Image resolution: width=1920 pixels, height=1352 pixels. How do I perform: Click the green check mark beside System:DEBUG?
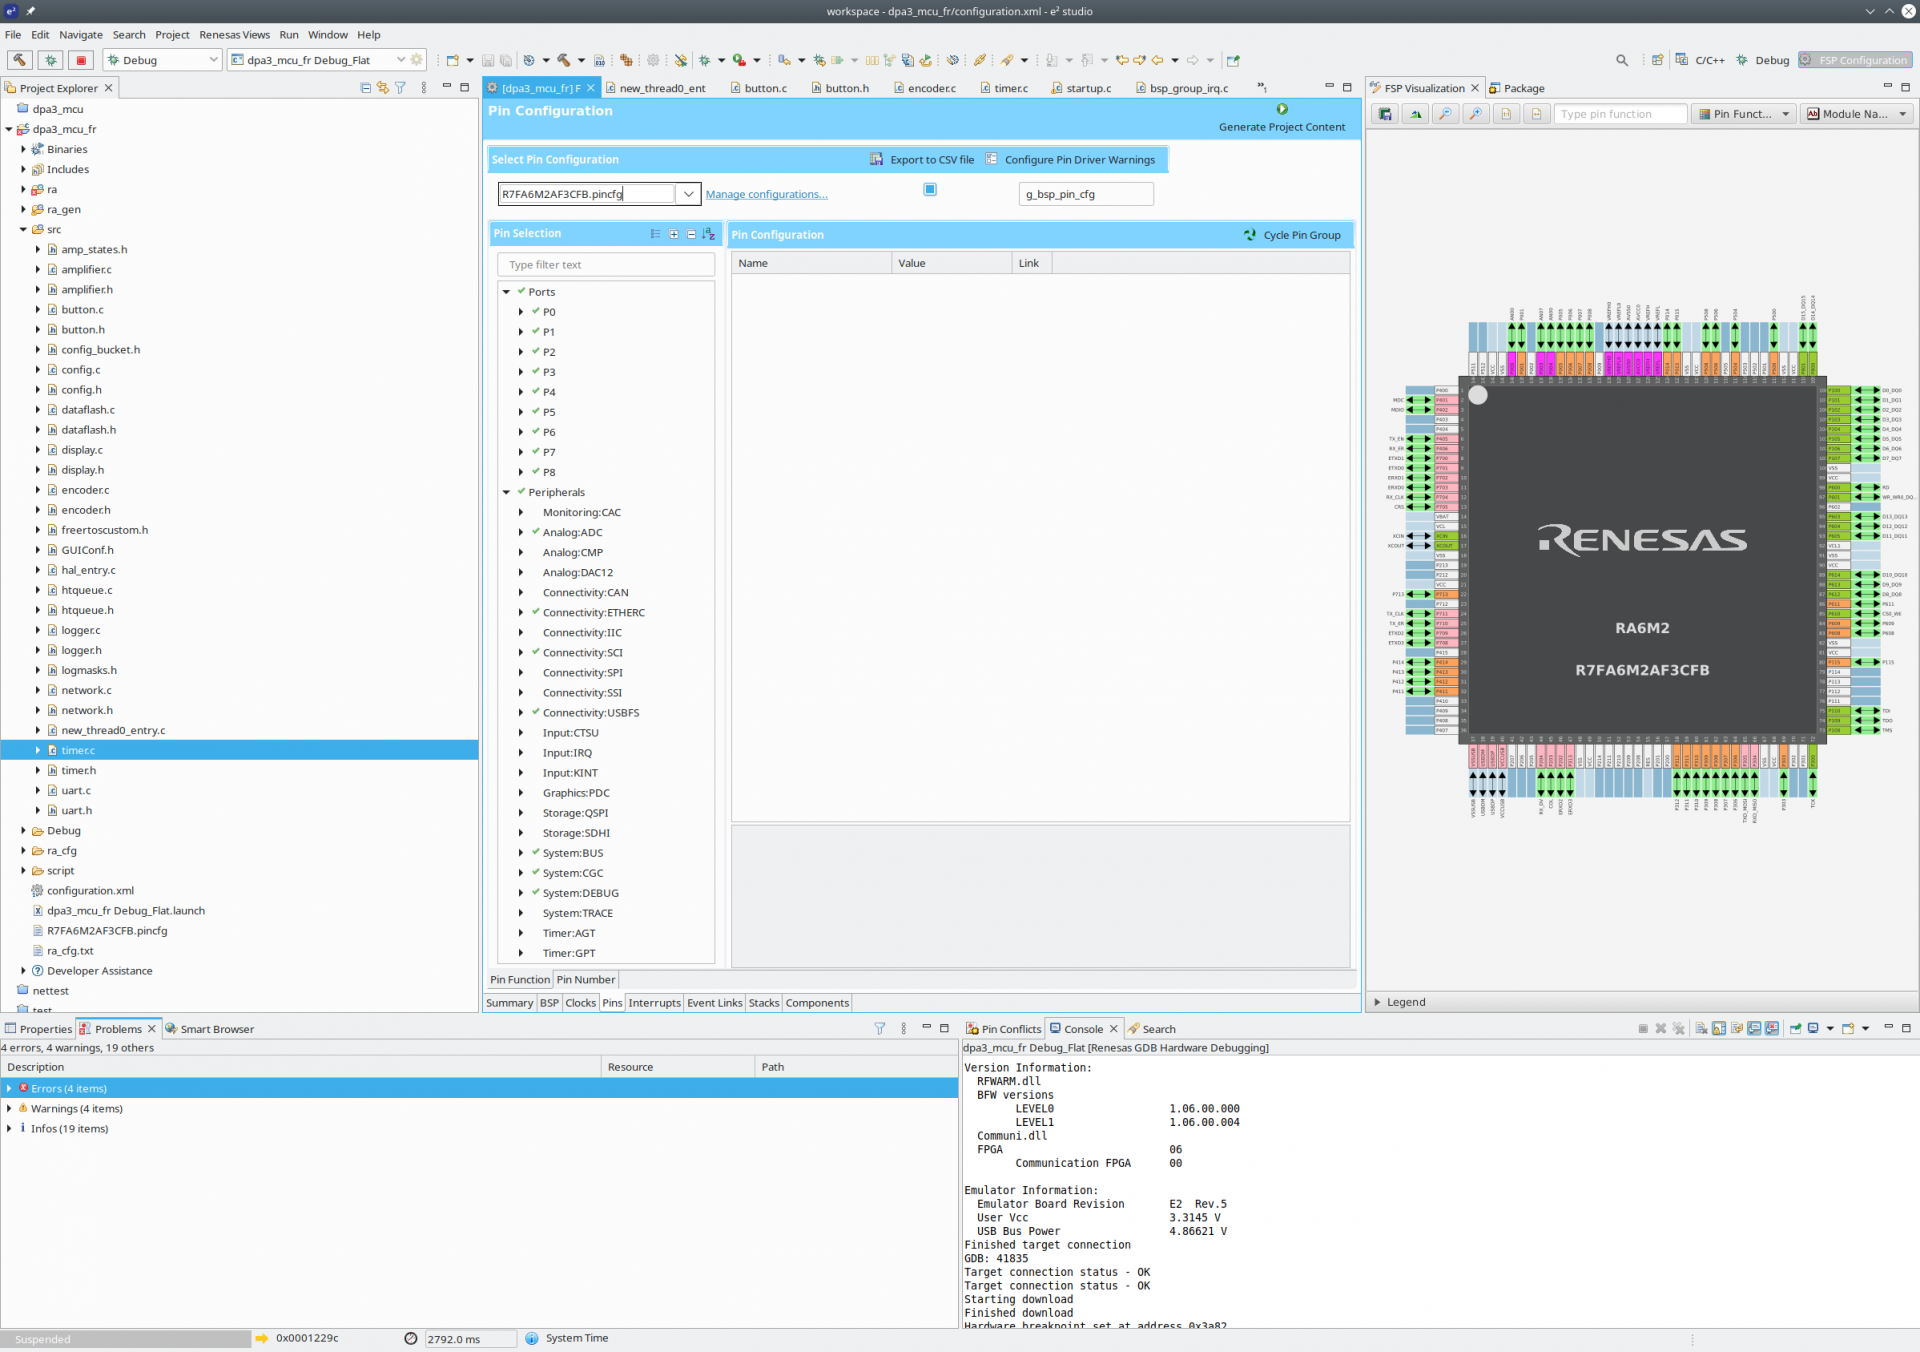coord(536,893)
